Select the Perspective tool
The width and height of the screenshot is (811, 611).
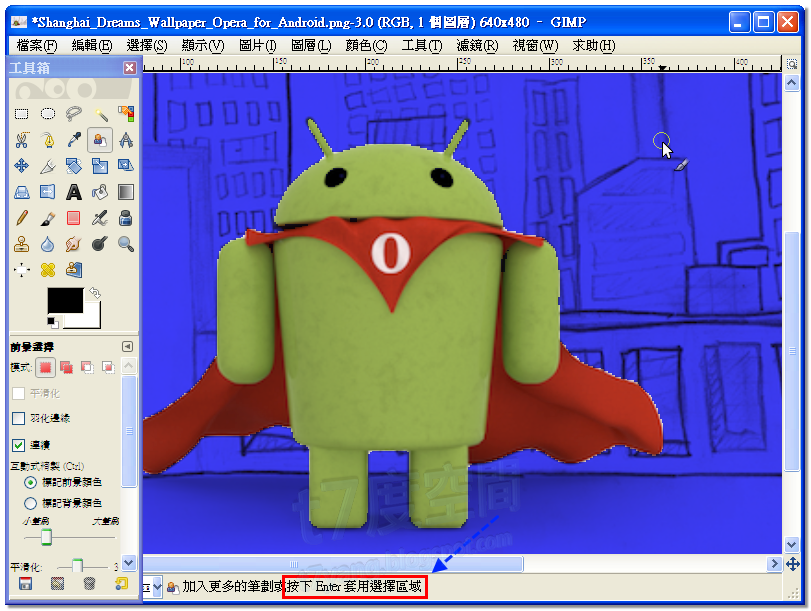click(21, 192)
